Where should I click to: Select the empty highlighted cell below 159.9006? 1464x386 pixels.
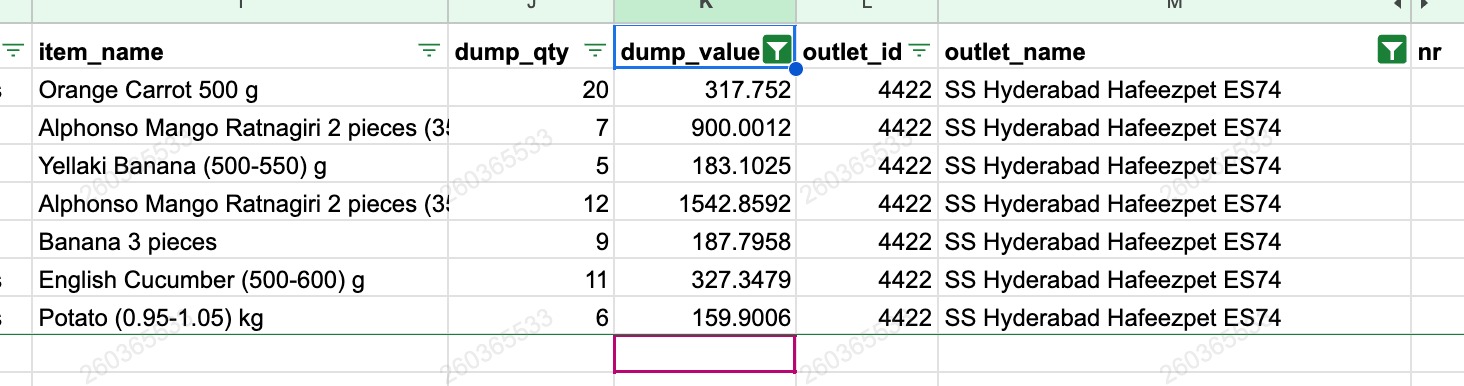point(705,354)
